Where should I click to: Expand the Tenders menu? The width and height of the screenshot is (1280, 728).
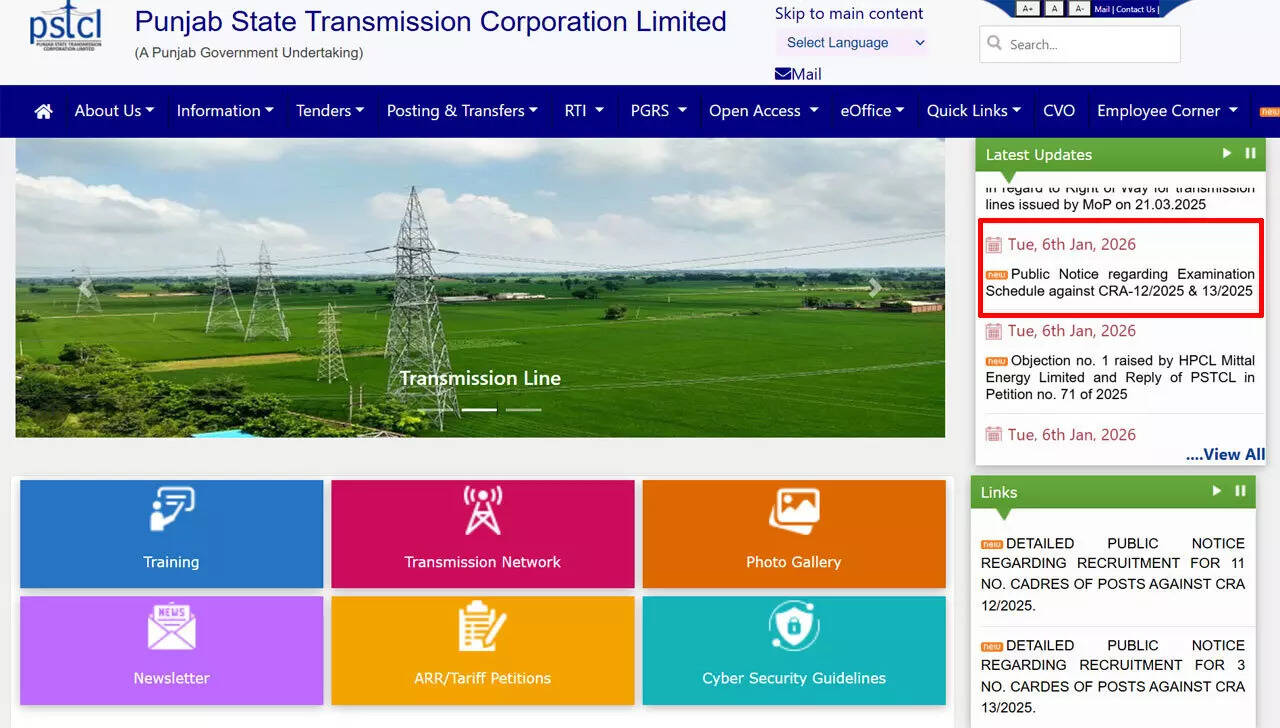(329, 111)
